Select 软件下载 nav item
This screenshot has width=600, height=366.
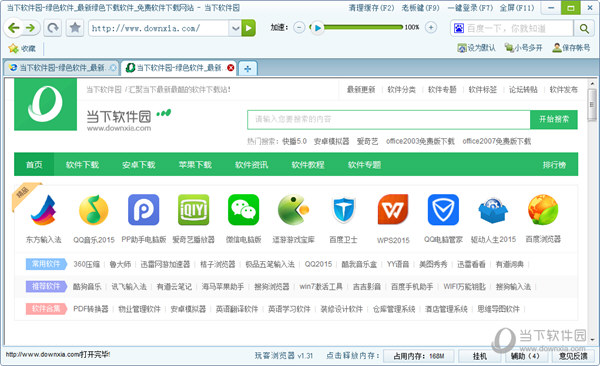click(x=82, y=165)
